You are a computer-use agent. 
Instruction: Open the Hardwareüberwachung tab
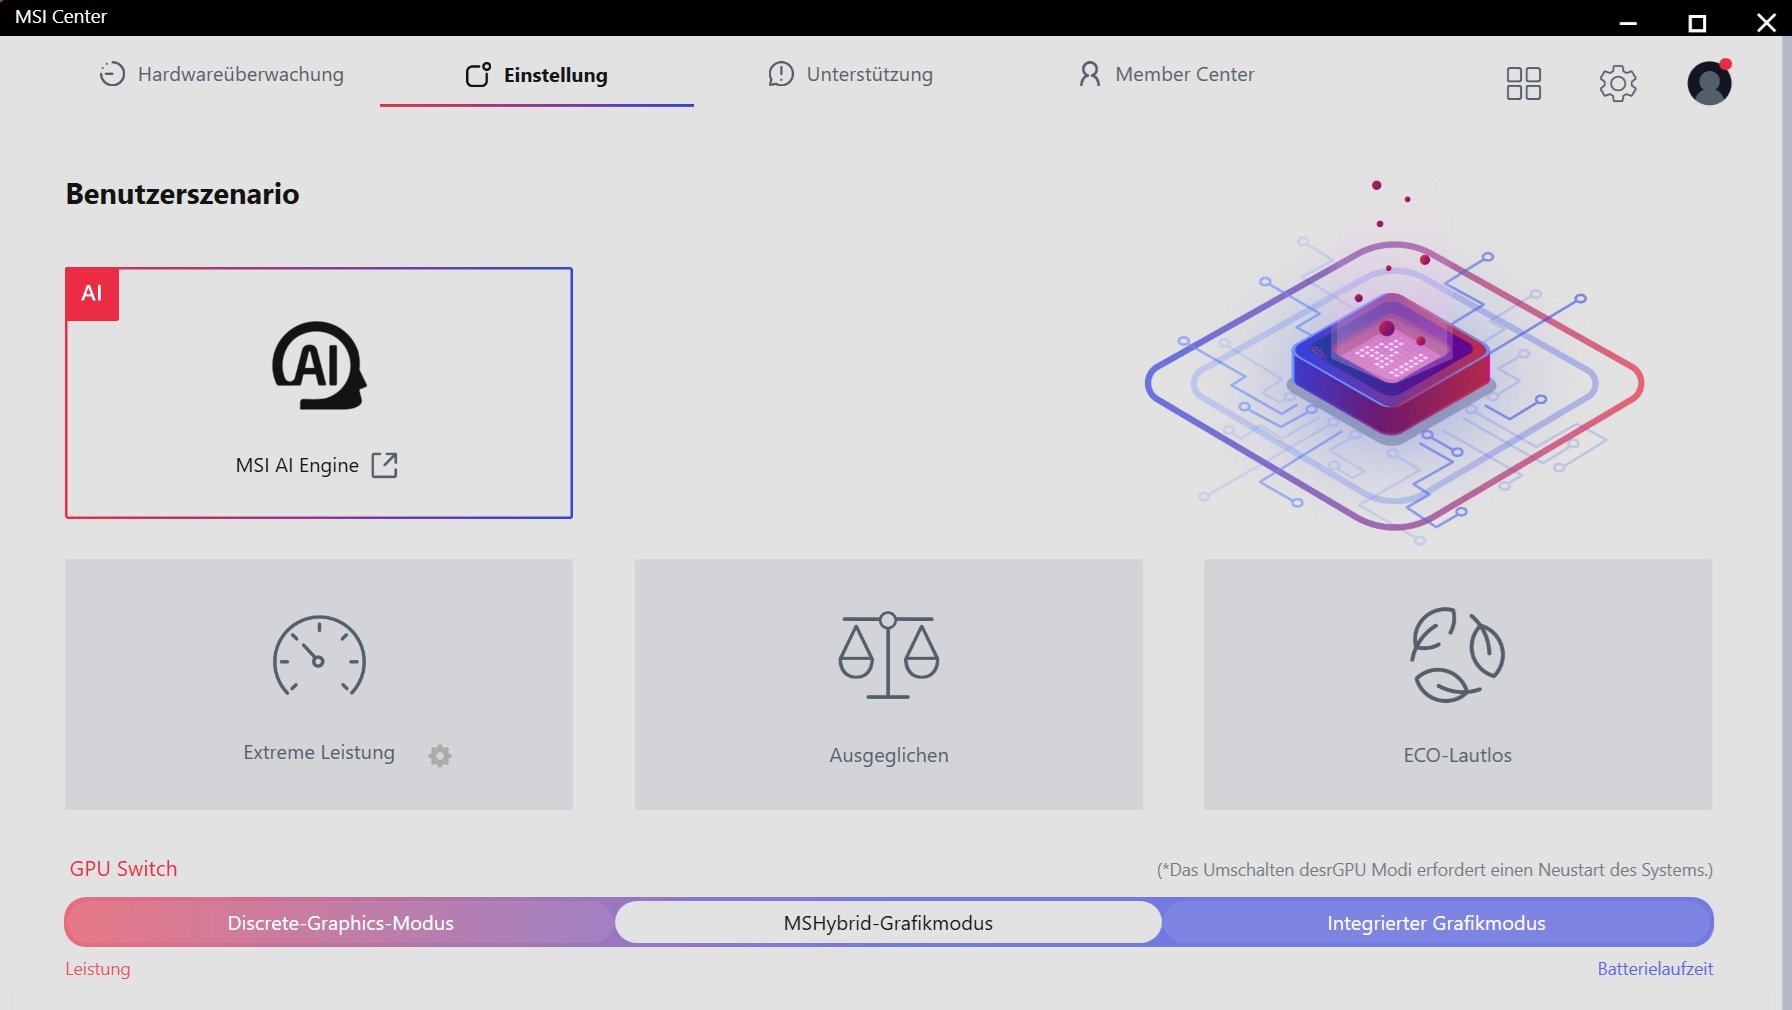click(x=221, y=74)
